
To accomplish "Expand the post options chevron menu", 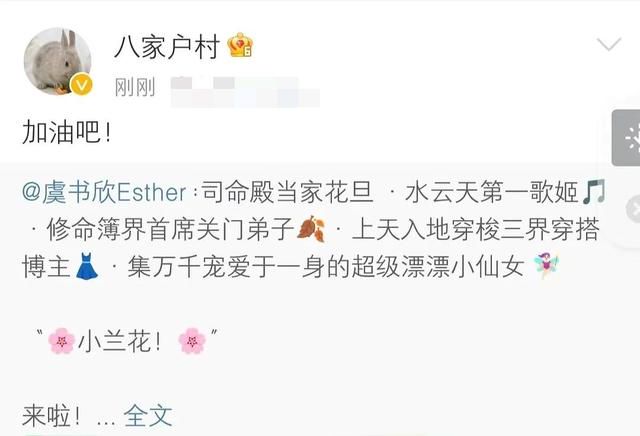I will 609,44.
